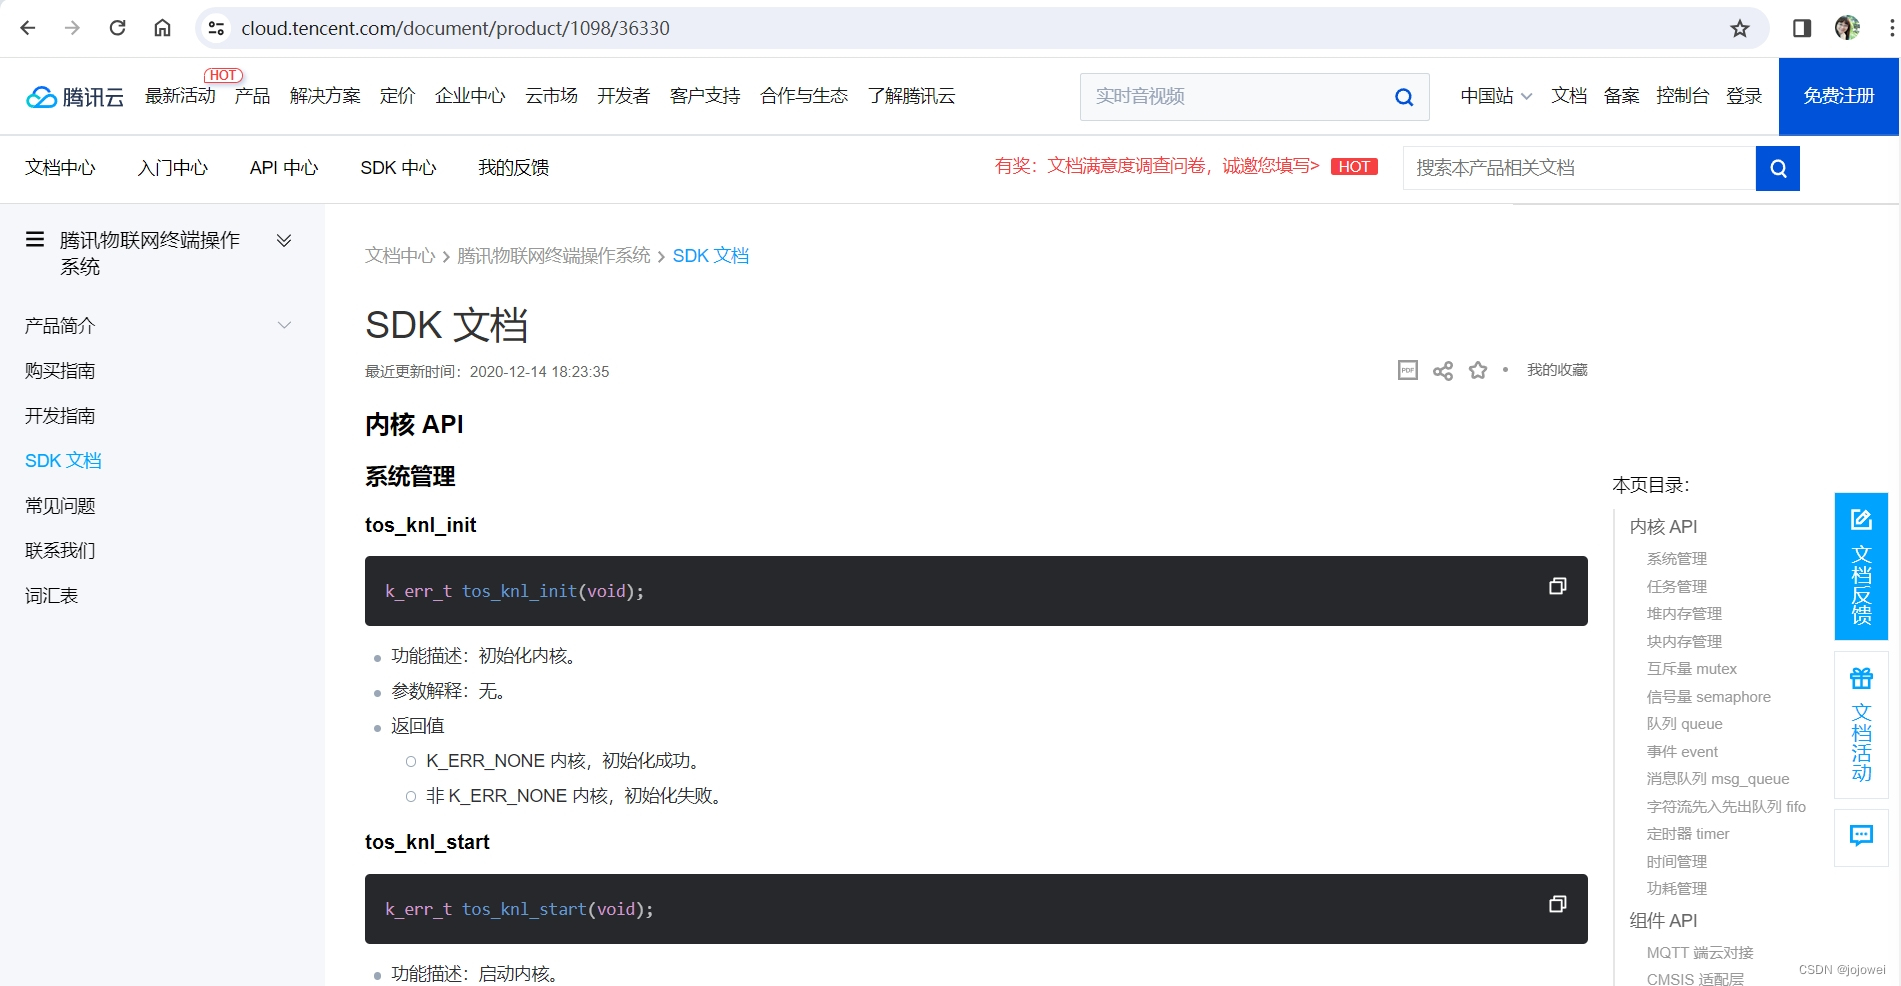Click the sidebar hamburger menu icon
1901x986 pixels.
[x=34, y=239]
